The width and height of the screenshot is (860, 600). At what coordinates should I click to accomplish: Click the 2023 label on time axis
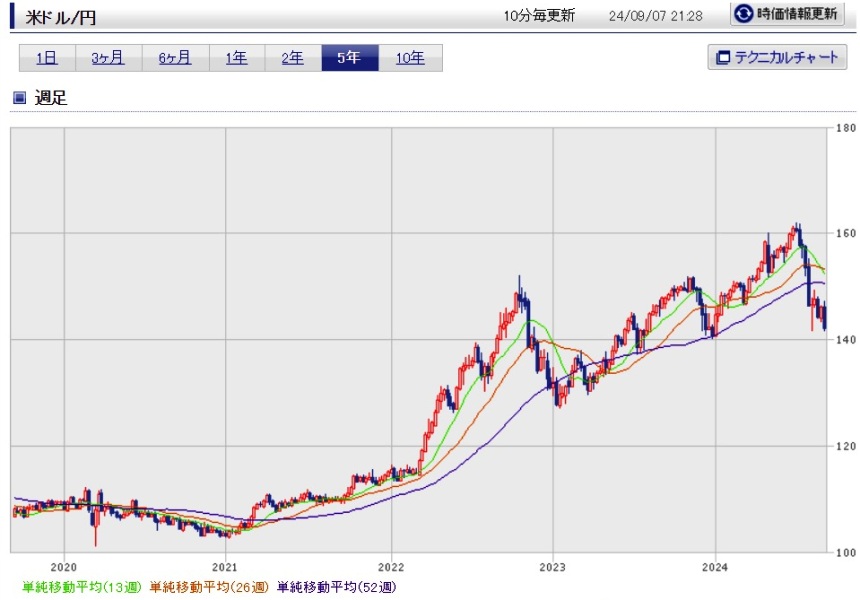pyautogui.click(x=553, y=564)
